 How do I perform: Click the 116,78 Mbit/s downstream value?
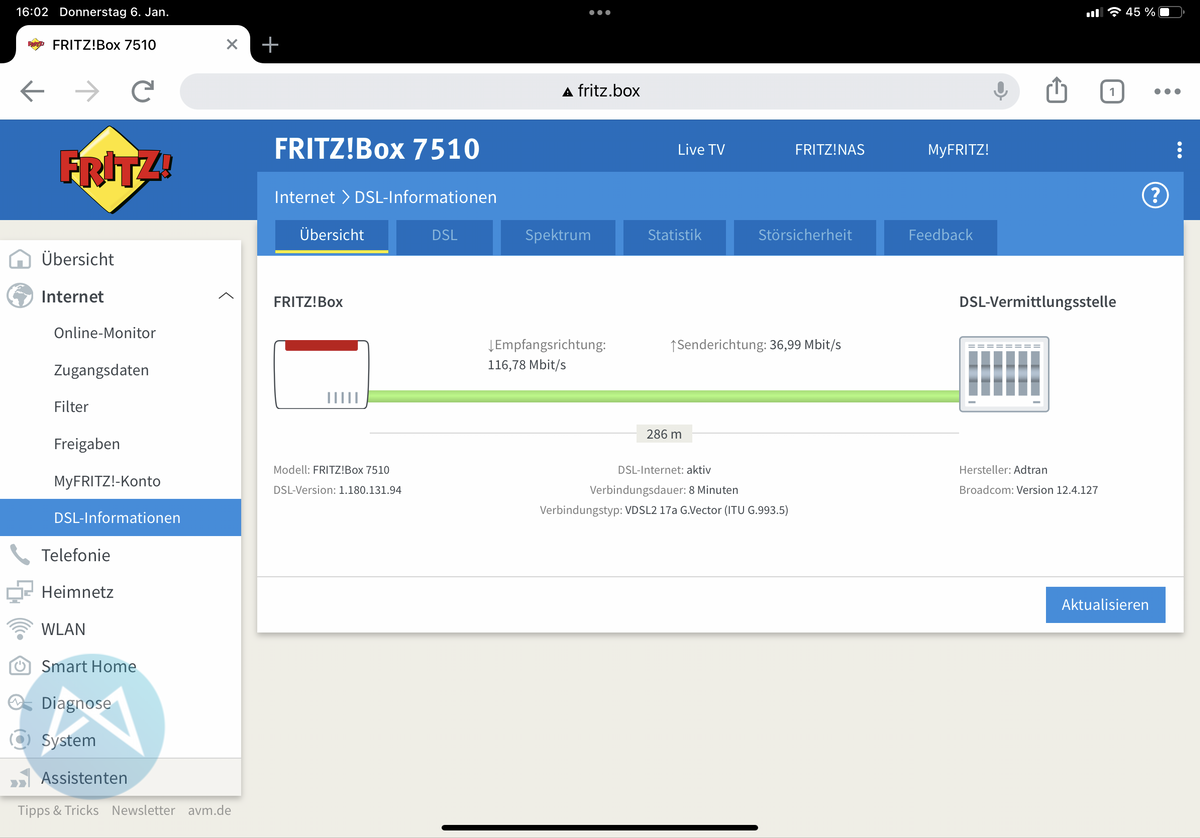tap(527, 365)
